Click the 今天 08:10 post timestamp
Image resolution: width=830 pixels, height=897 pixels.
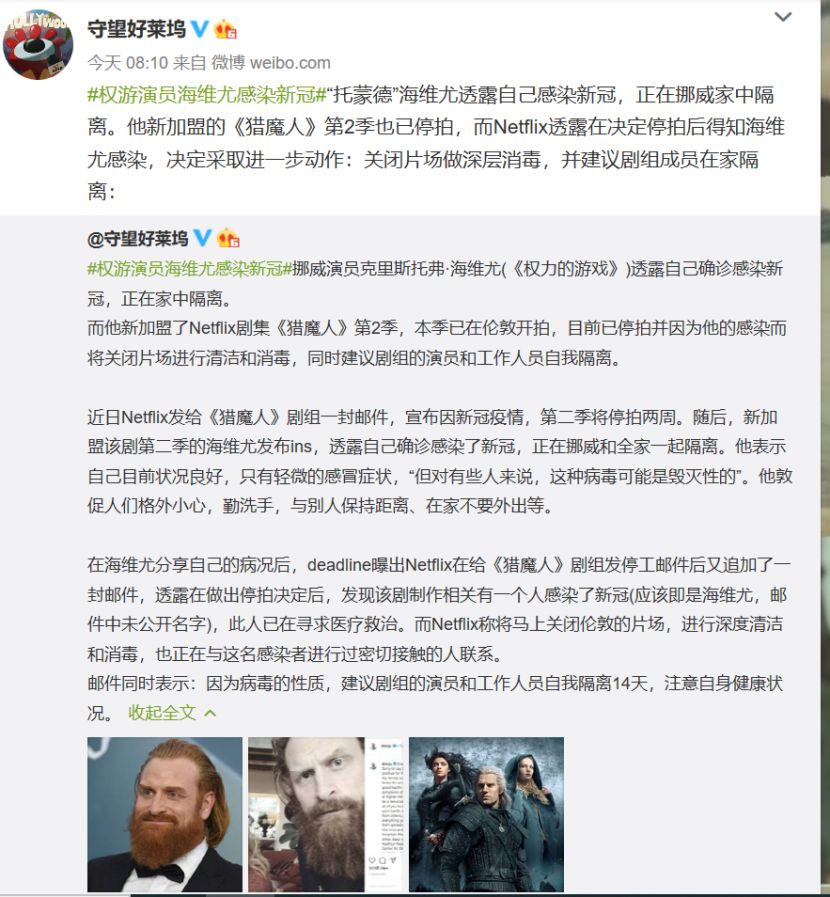(x=128, y=62)
